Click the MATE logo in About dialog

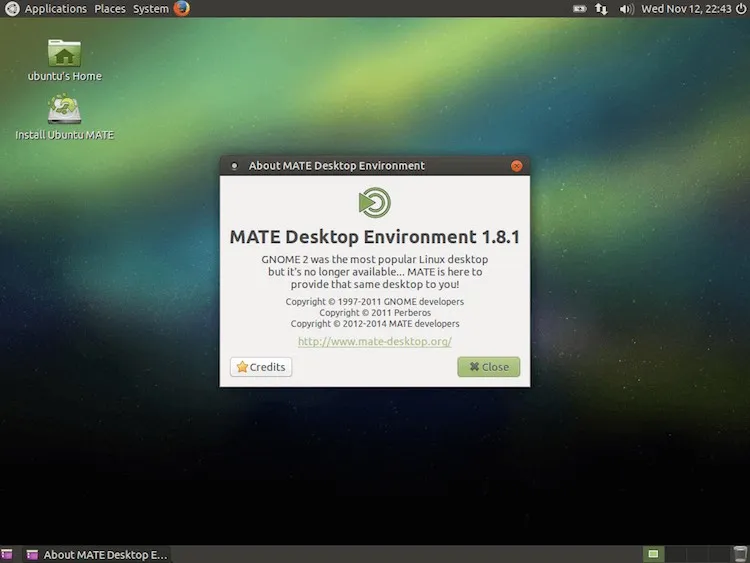tap(375, 203)
